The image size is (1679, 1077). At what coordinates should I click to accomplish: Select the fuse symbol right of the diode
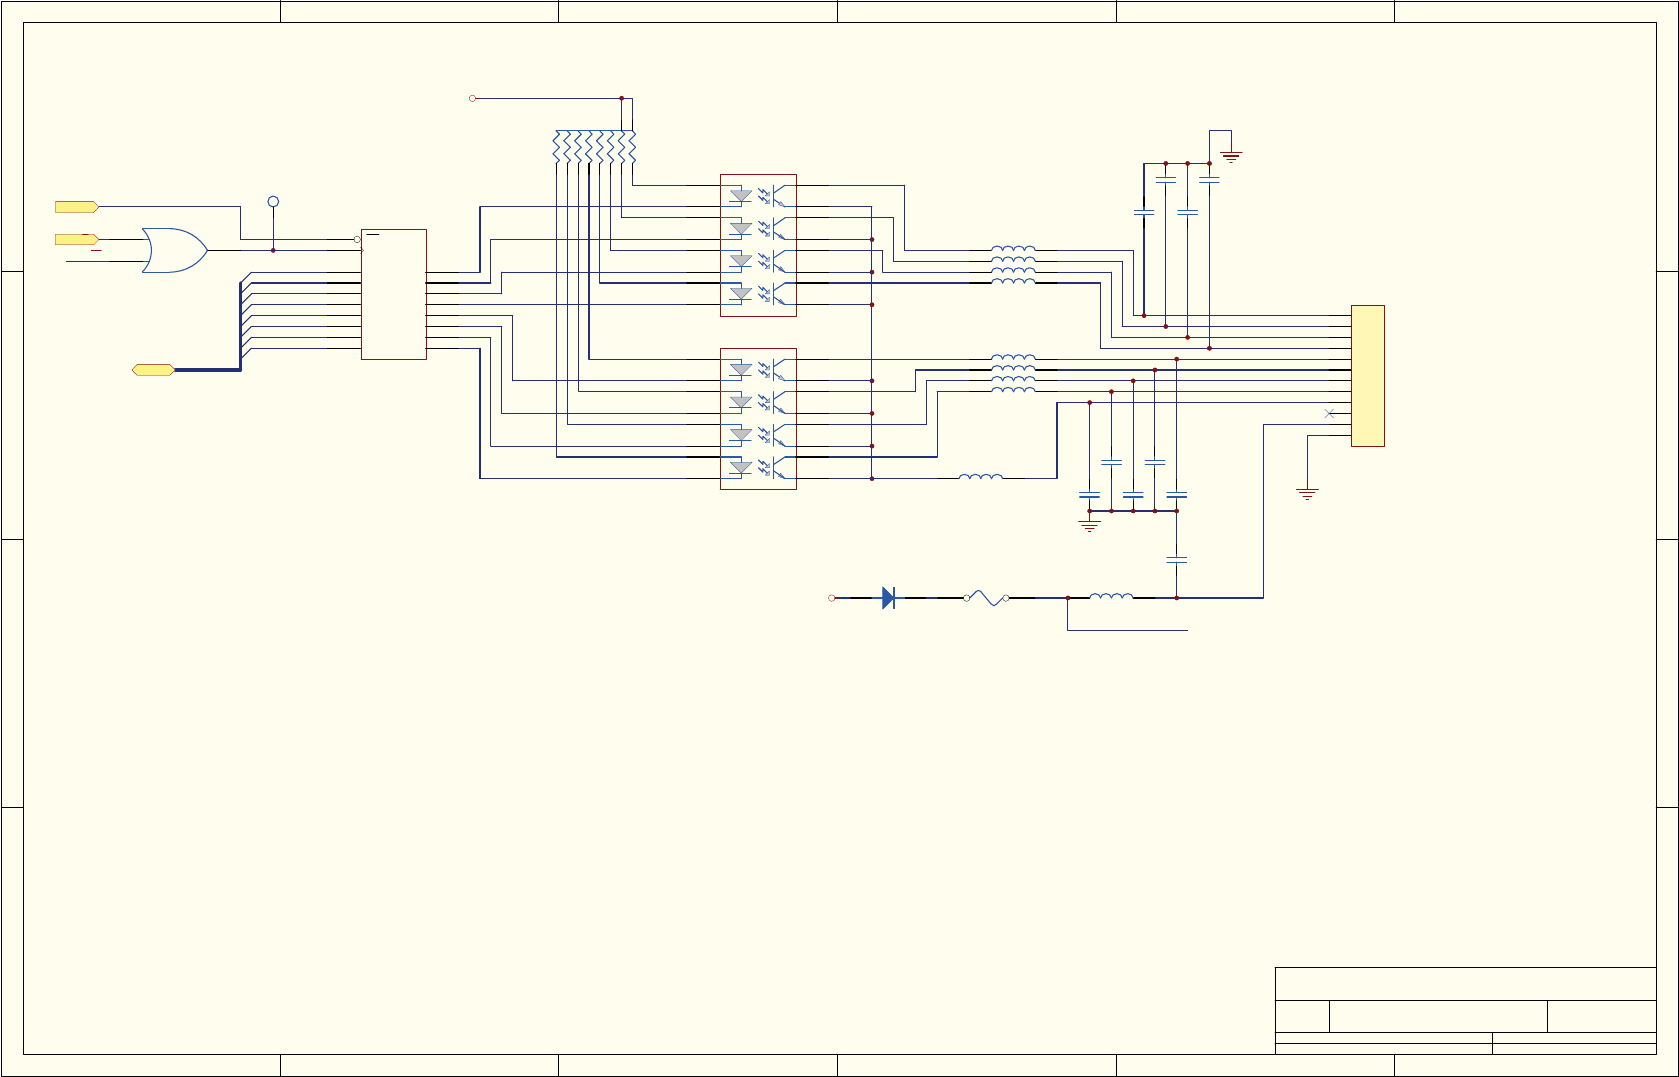(986, 598)
